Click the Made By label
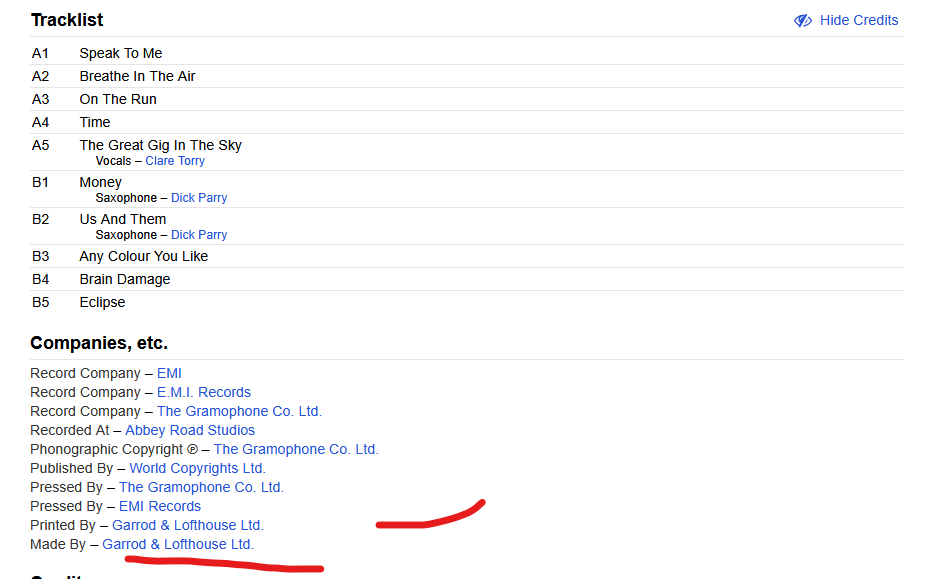Image resolution: width=928 pixels, height=579 pixels. (x=58, y=544)
